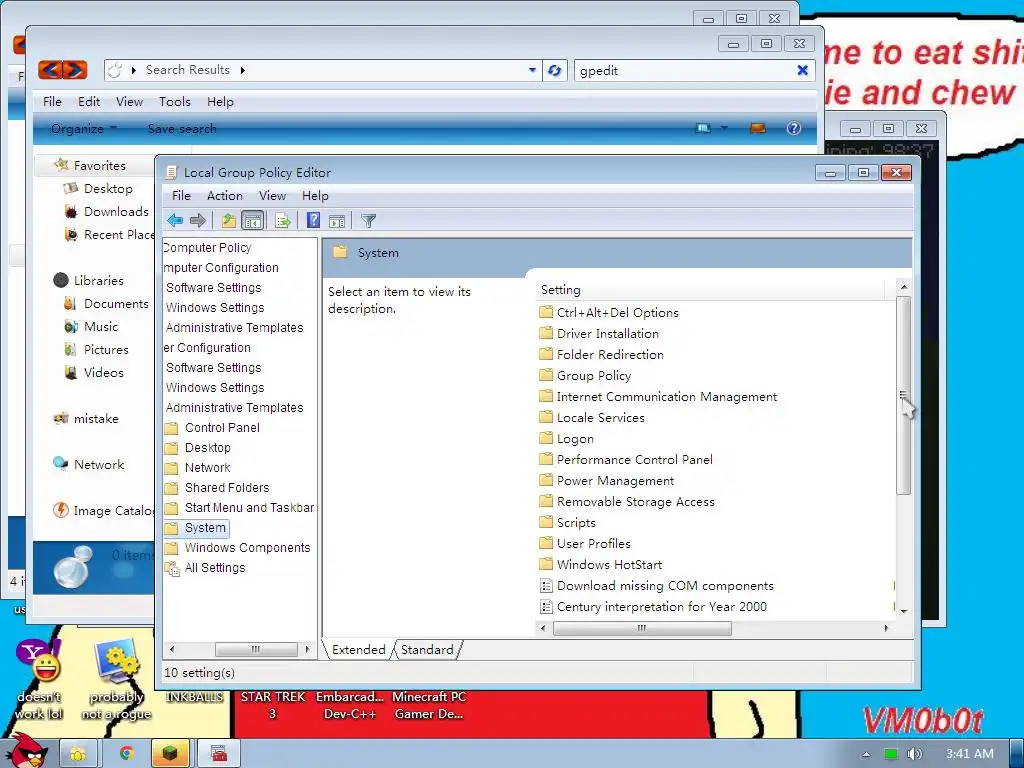Toggle the show/hide action pane icon
1024x768 pixels.
[x=337, y=221]
